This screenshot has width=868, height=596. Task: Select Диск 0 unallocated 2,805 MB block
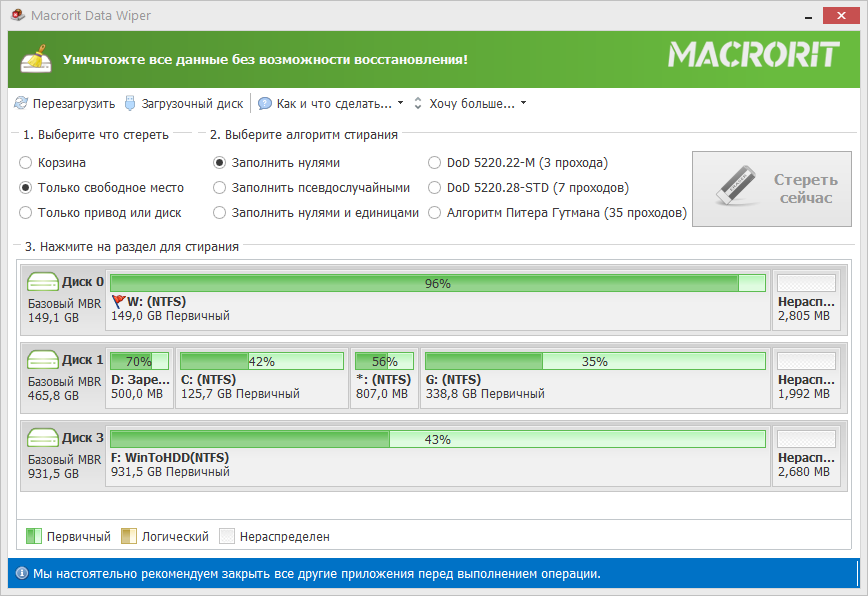point(806,300)
